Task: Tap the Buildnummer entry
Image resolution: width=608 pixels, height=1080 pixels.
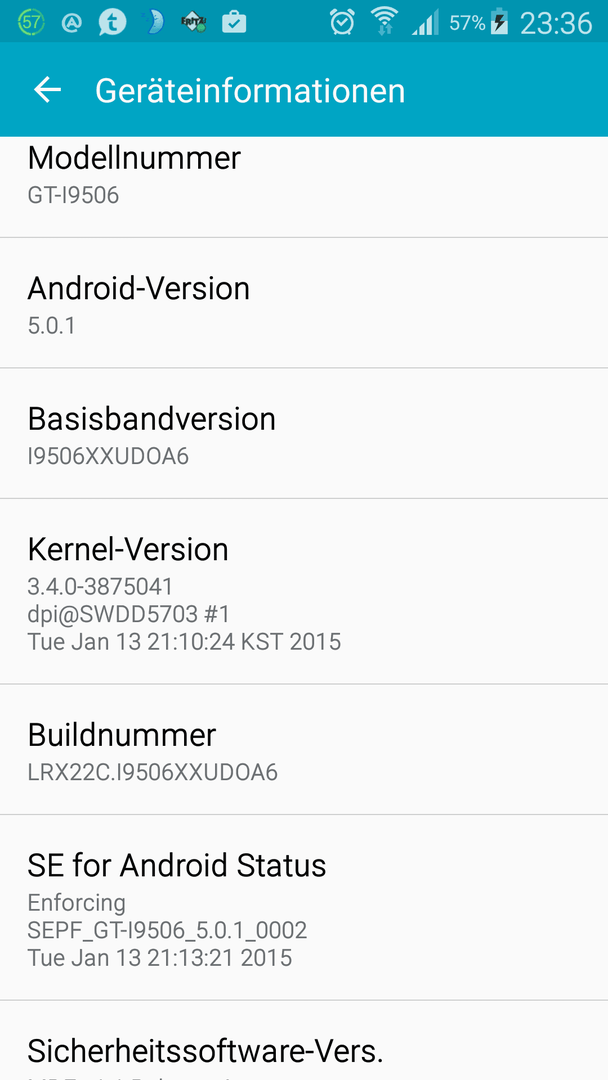Action: (304, 749)
